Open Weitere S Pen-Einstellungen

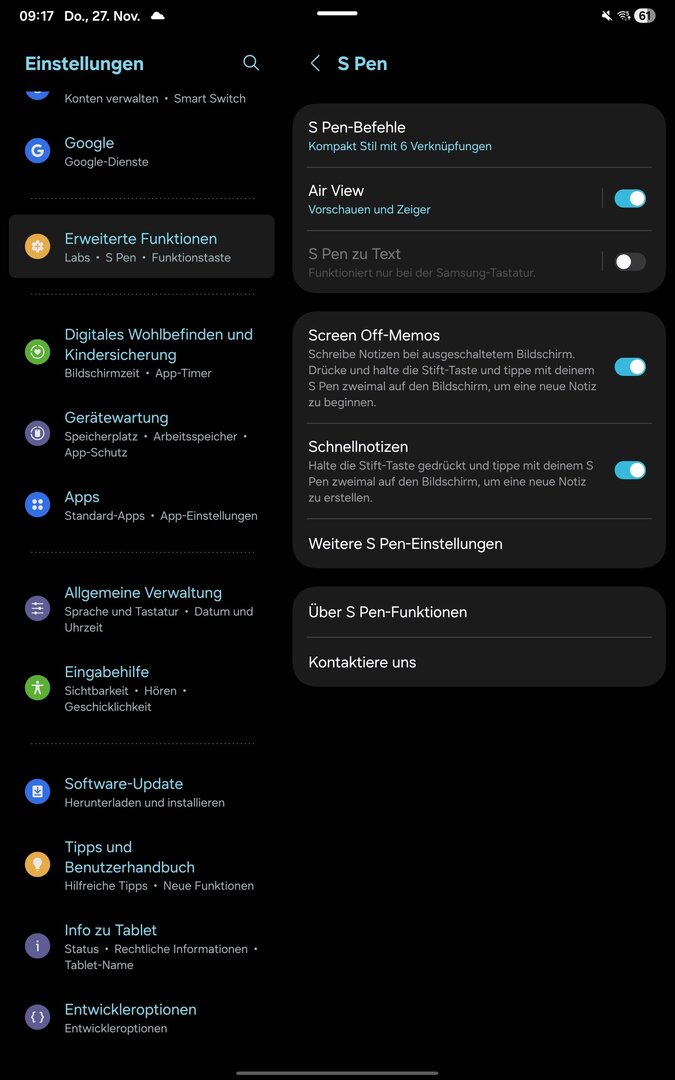pos(479,543)
